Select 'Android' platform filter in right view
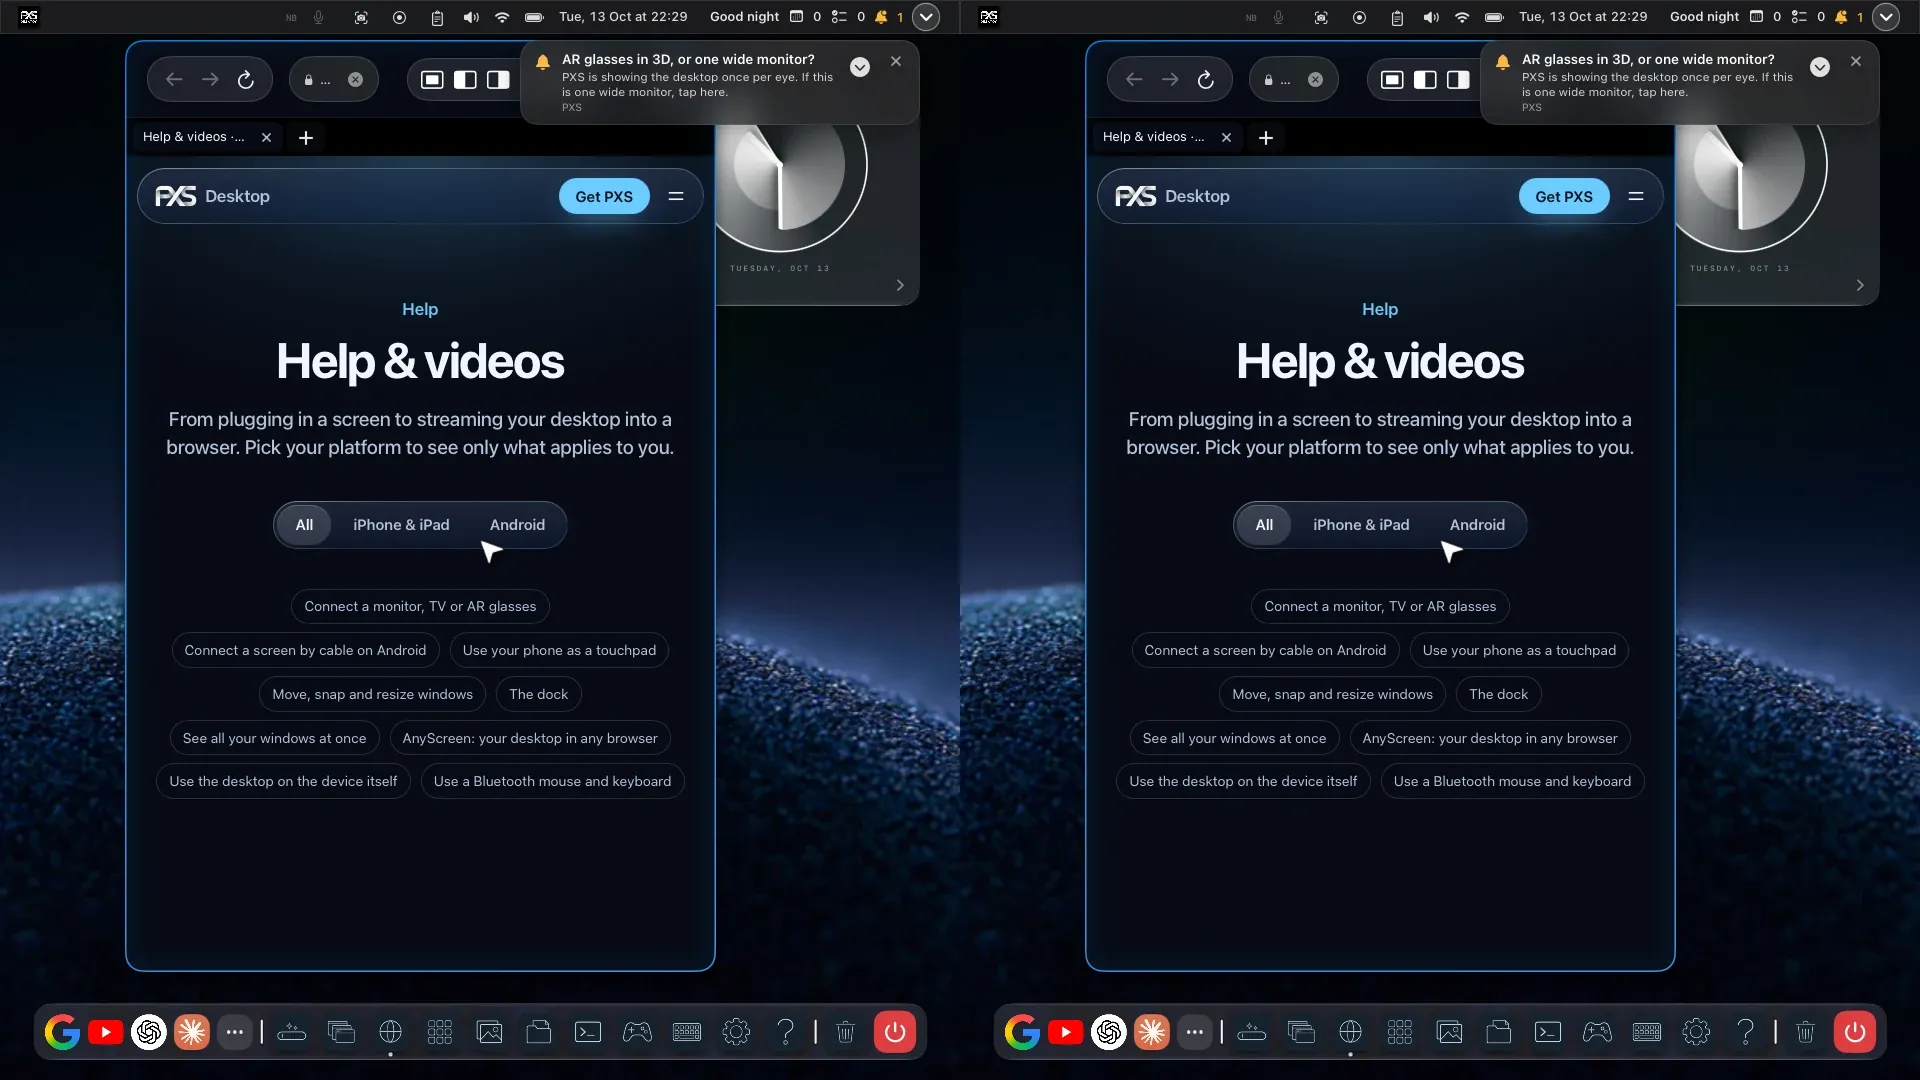This screenshot has width=1920, height=1080. pos(1477,525)
